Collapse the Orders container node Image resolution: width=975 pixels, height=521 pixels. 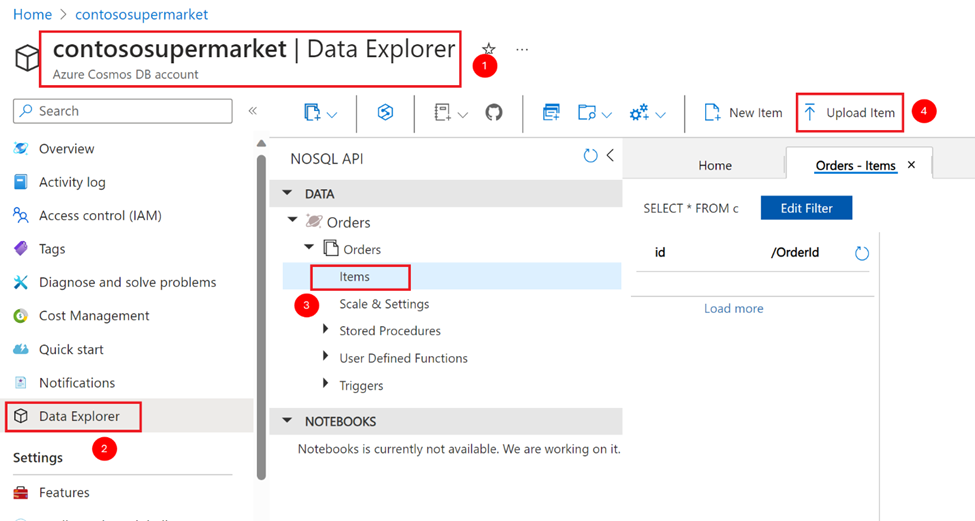pos(309,247)
